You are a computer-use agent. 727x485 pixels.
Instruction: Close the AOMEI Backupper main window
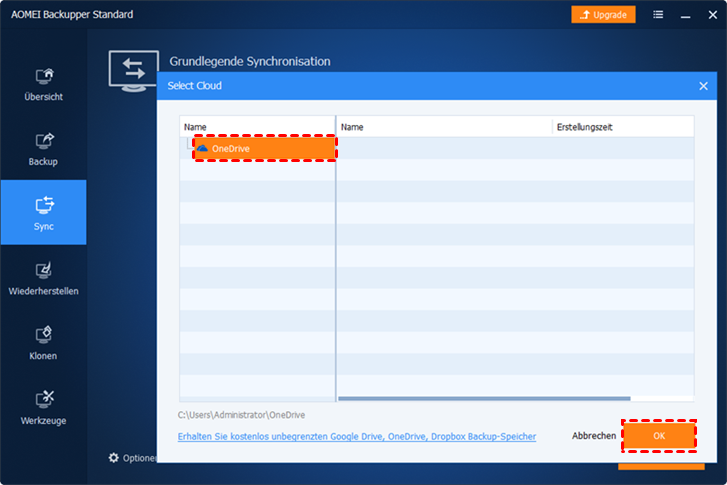[713, 15]
